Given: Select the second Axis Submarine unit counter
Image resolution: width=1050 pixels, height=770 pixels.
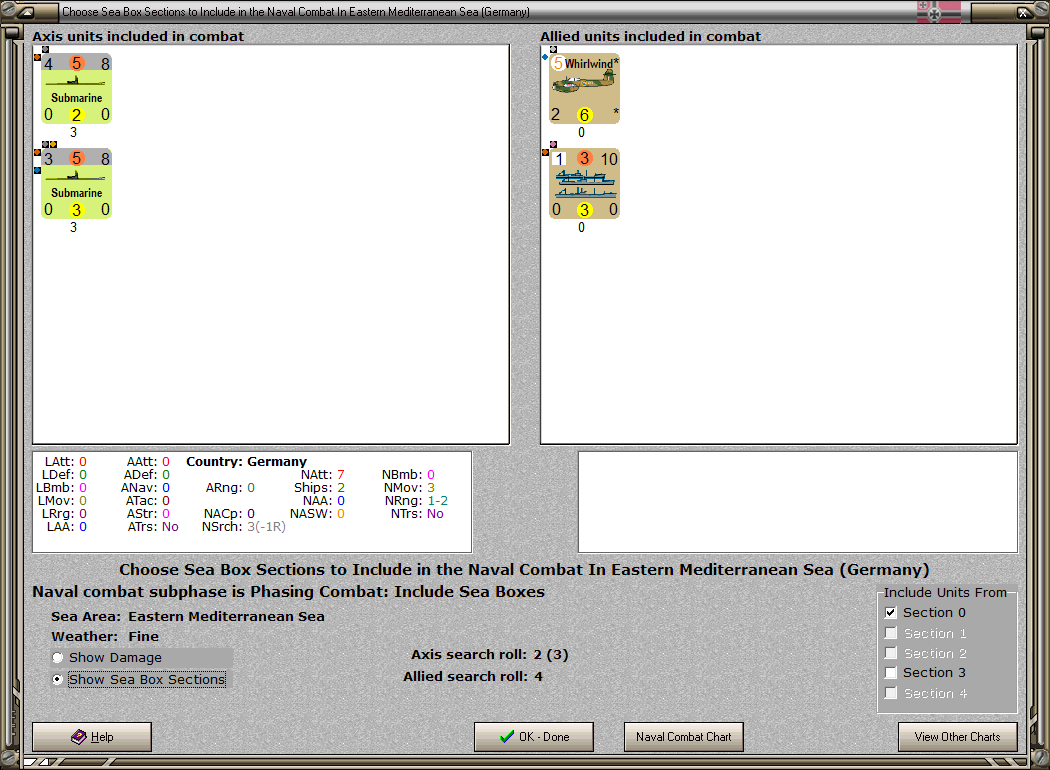Looking at the screenshot, I should tap(76, 184).
